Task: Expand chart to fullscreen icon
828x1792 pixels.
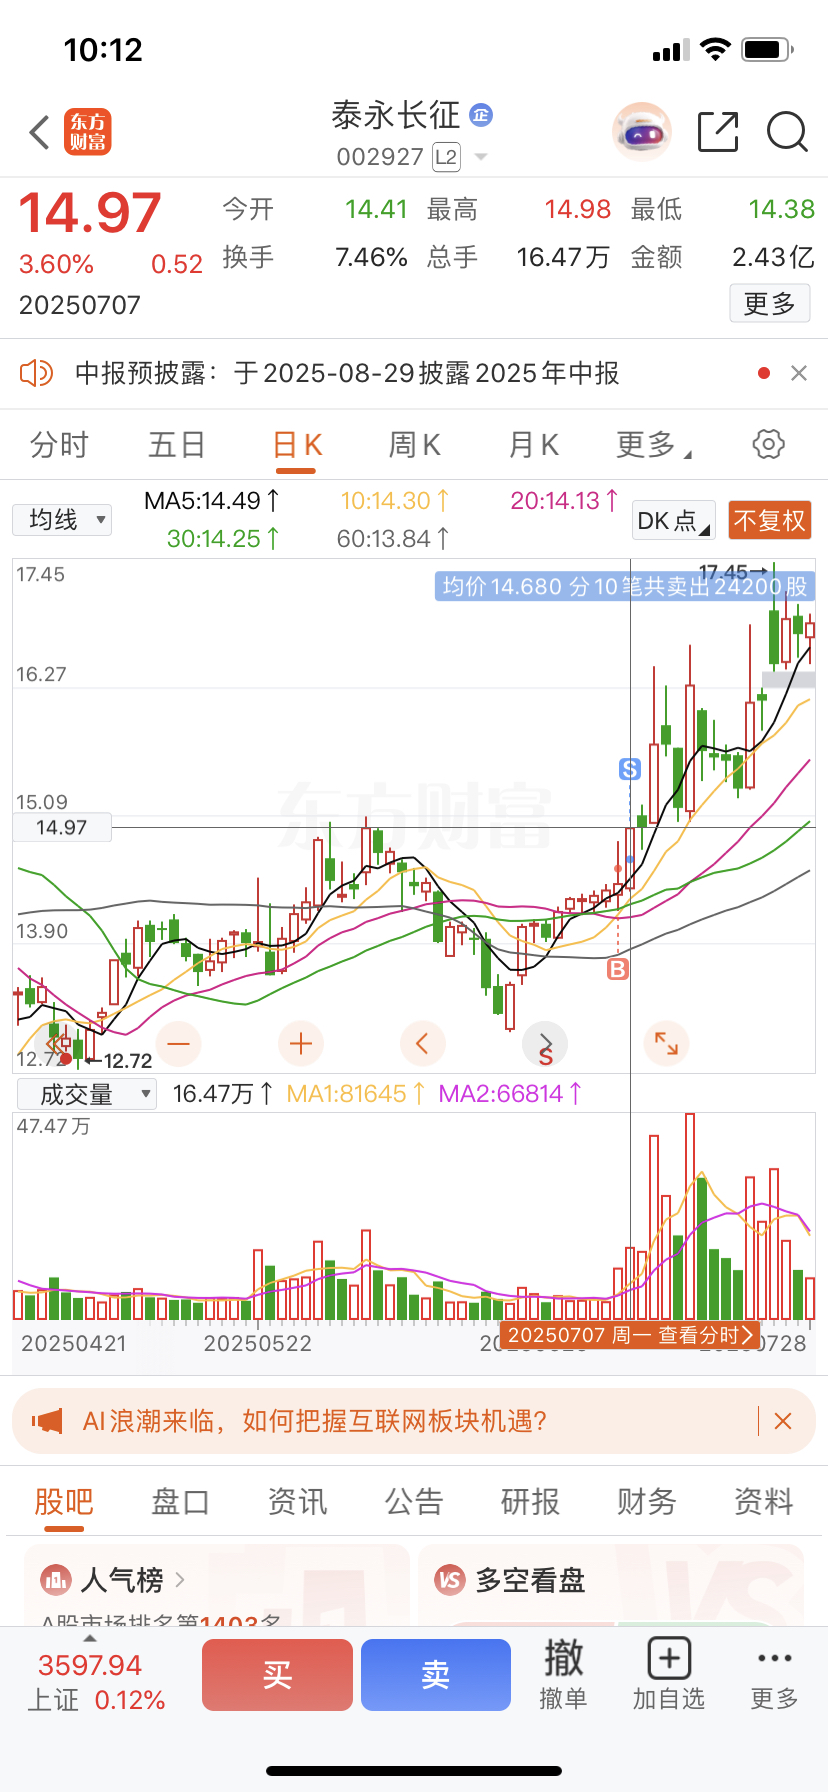Action: [x=666, y=1044]
